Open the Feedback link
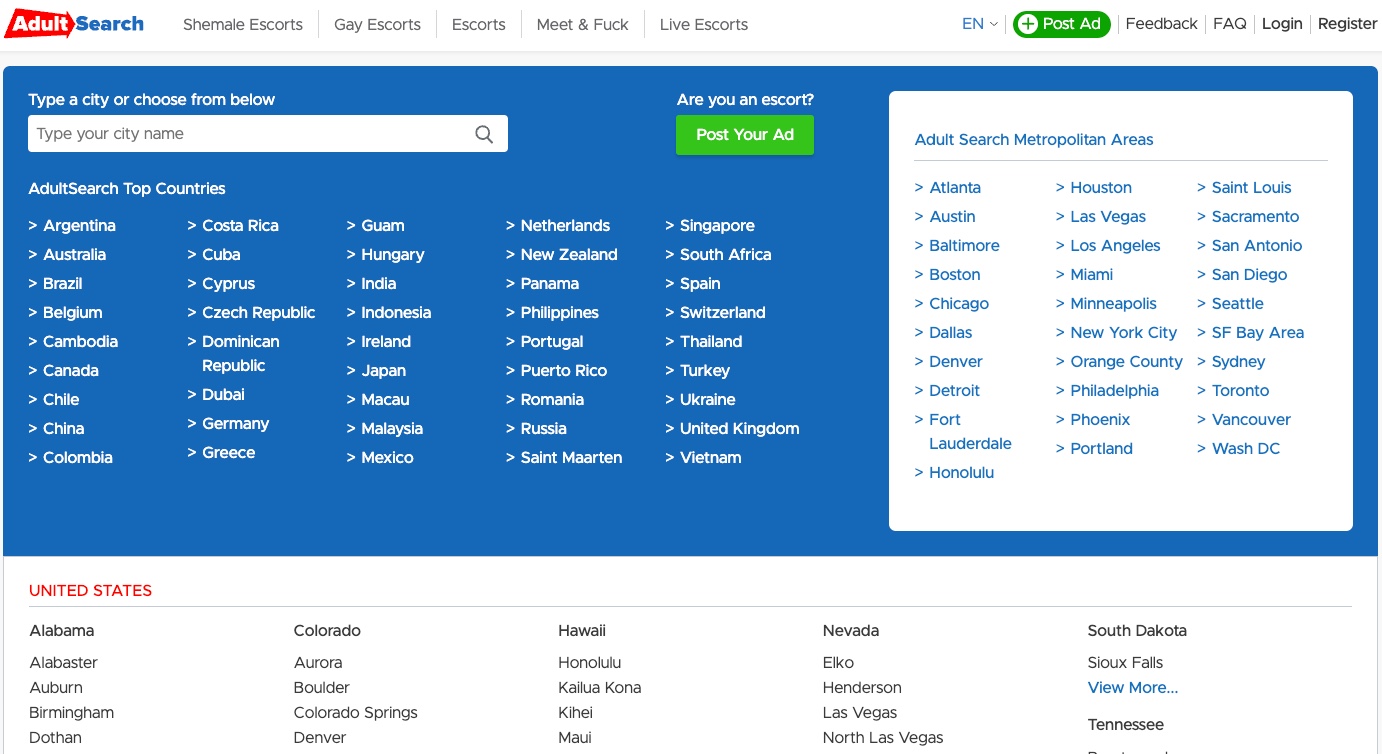 pos(1161,24)
